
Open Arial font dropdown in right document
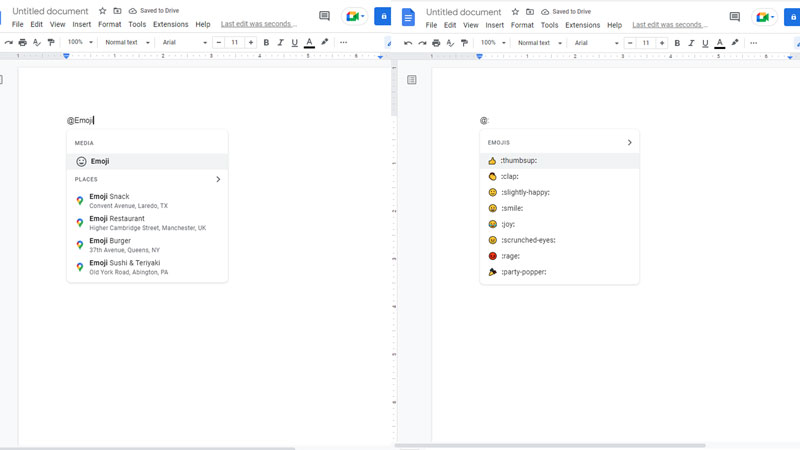pos(596,43)
